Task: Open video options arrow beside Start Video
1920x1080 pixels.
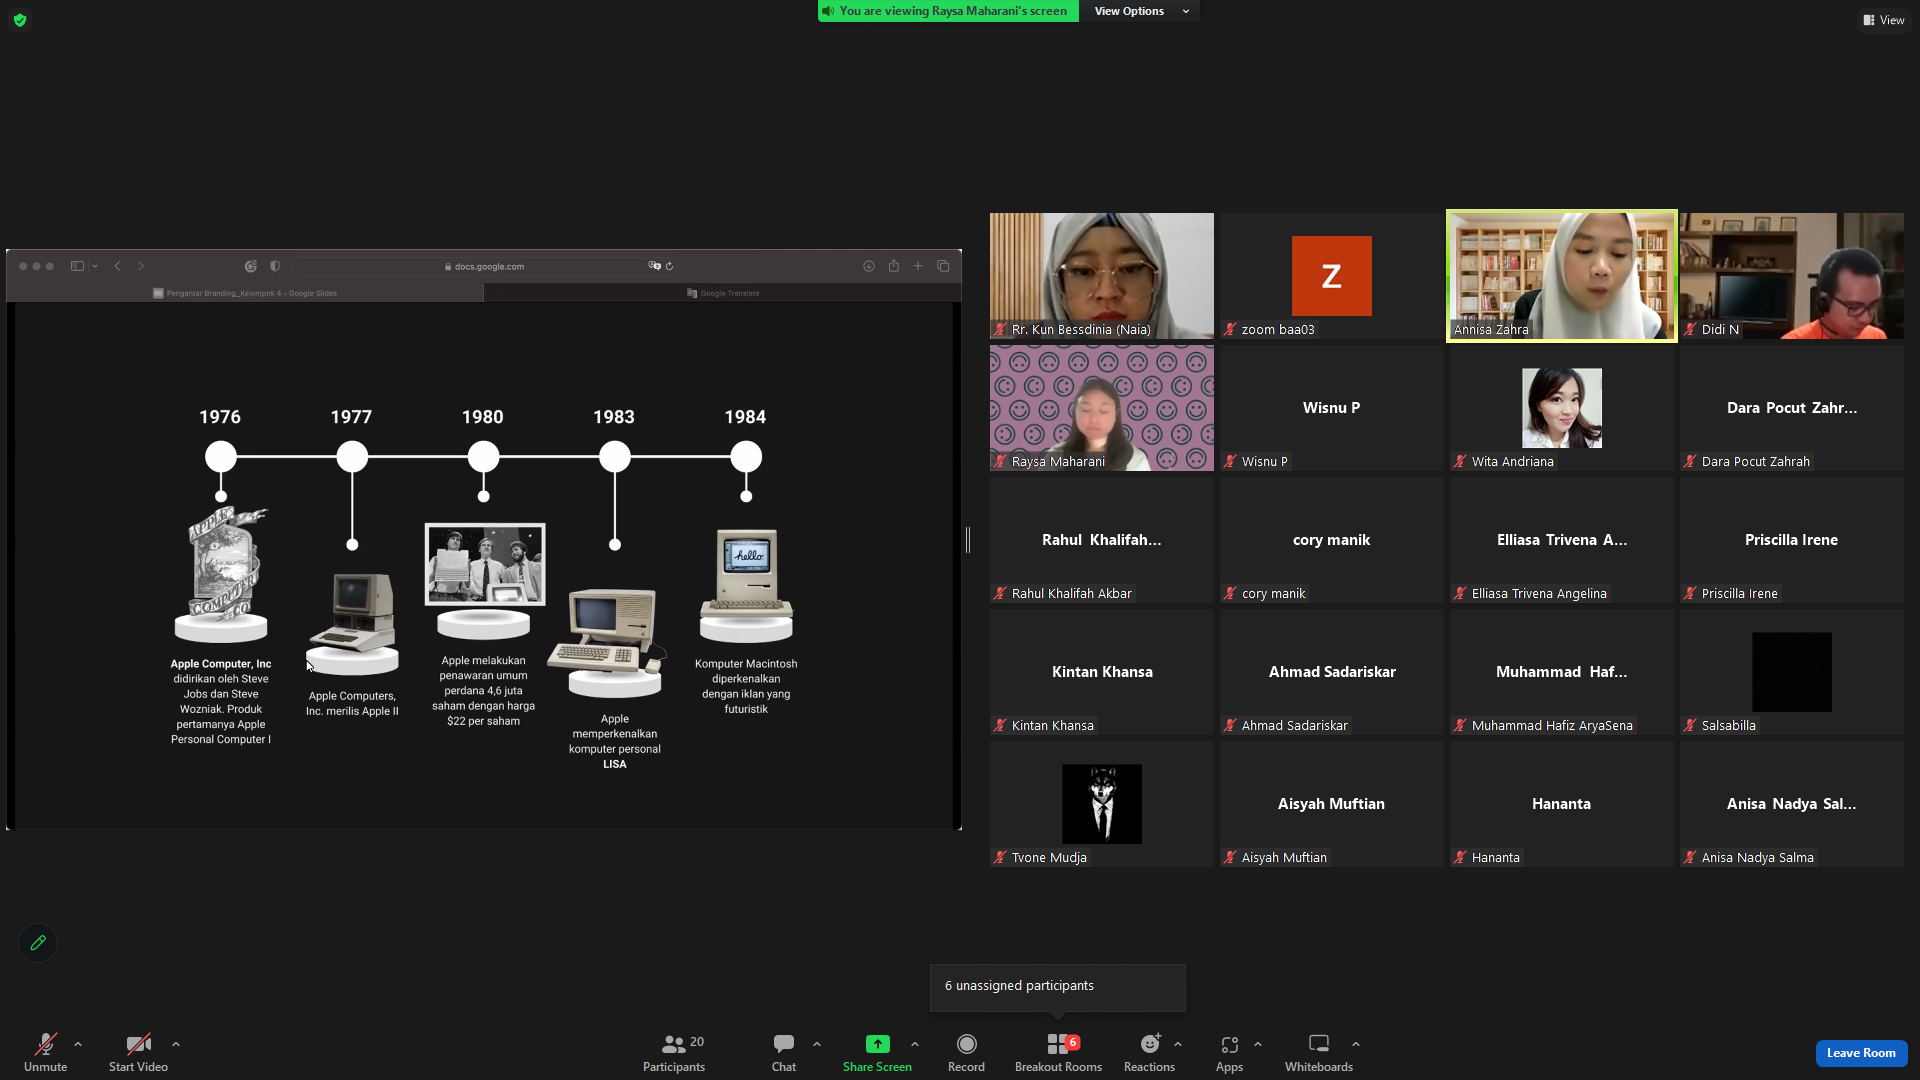Action: pyautogui.click(x=176, y=1044)
